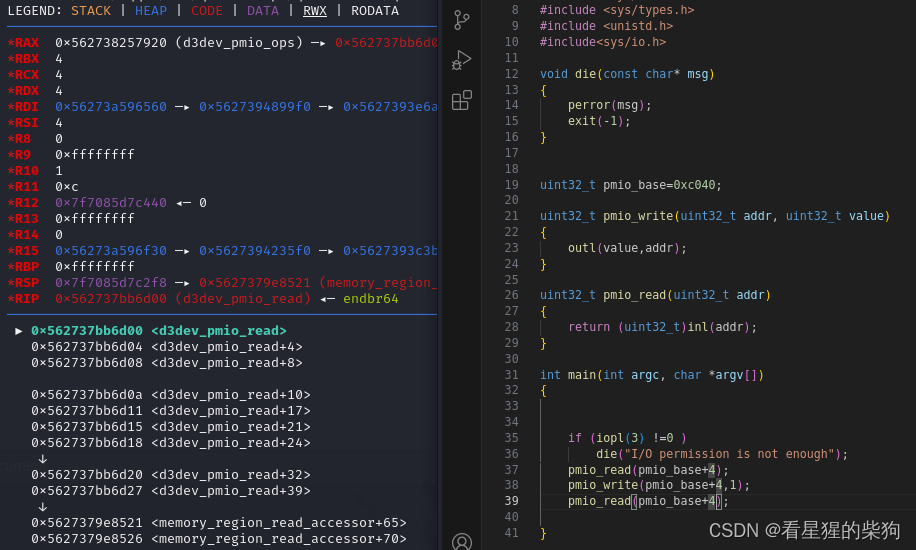Click line number 19 in gutter
This screenshot has width=916, height=550.
coord(511,185)
